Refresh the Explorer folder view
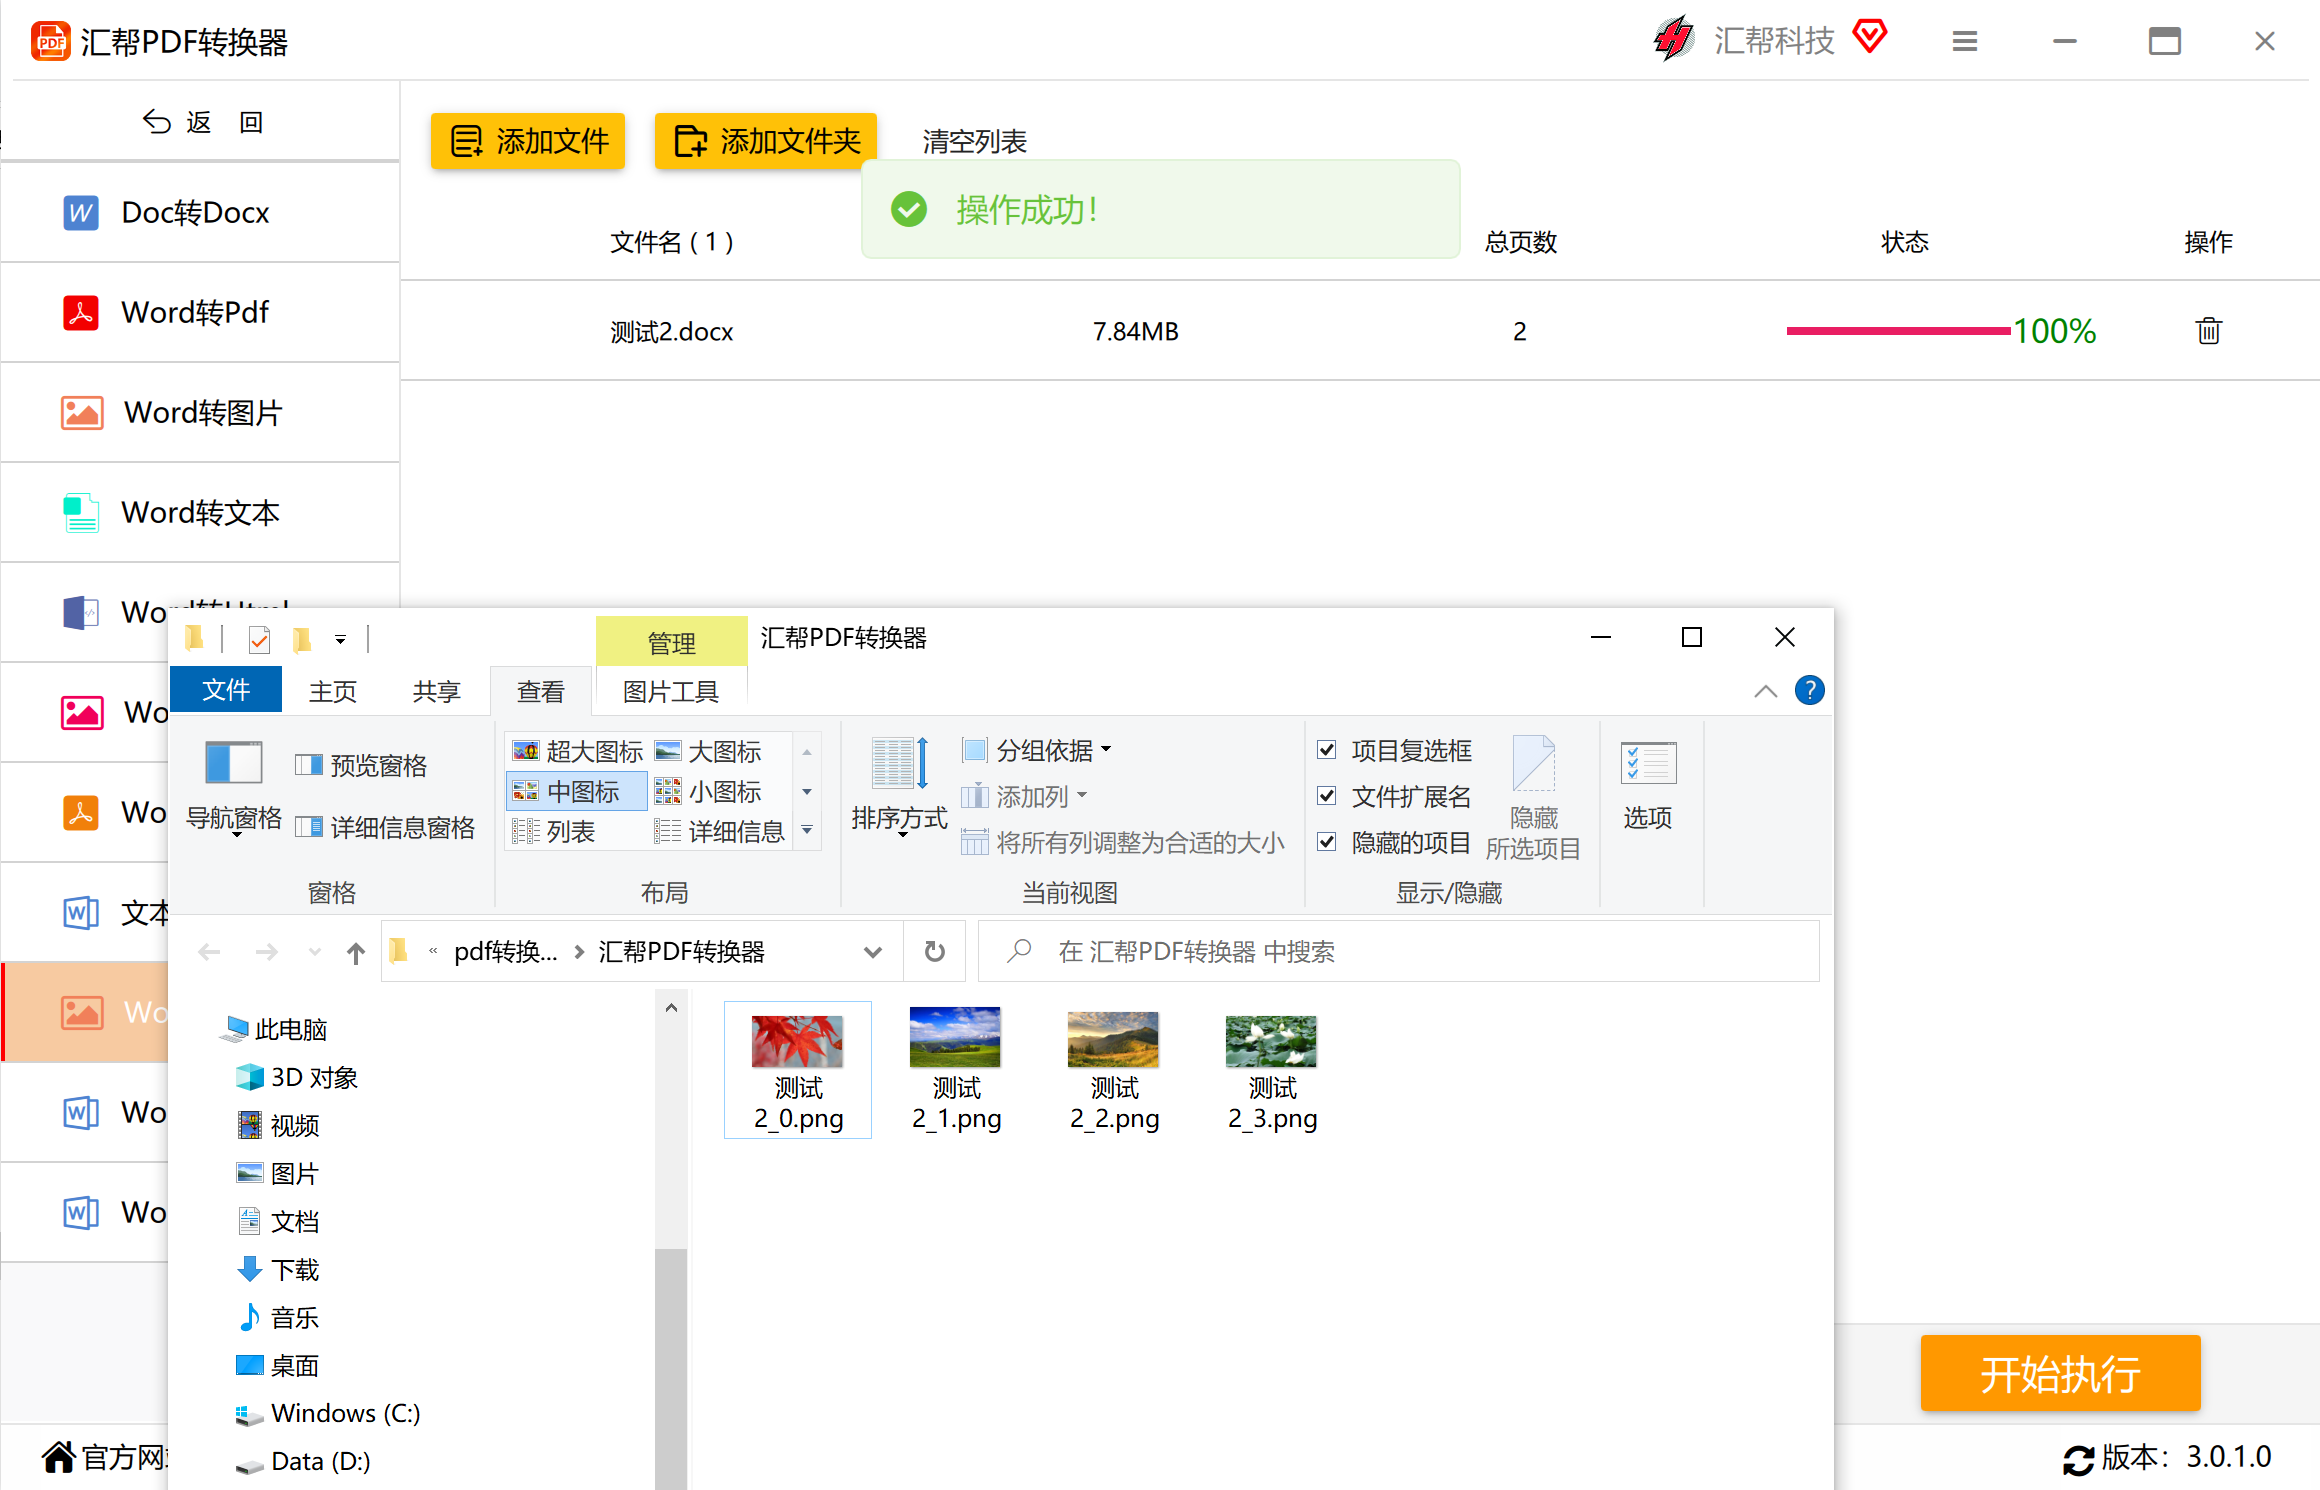 [x=934, y=951]
